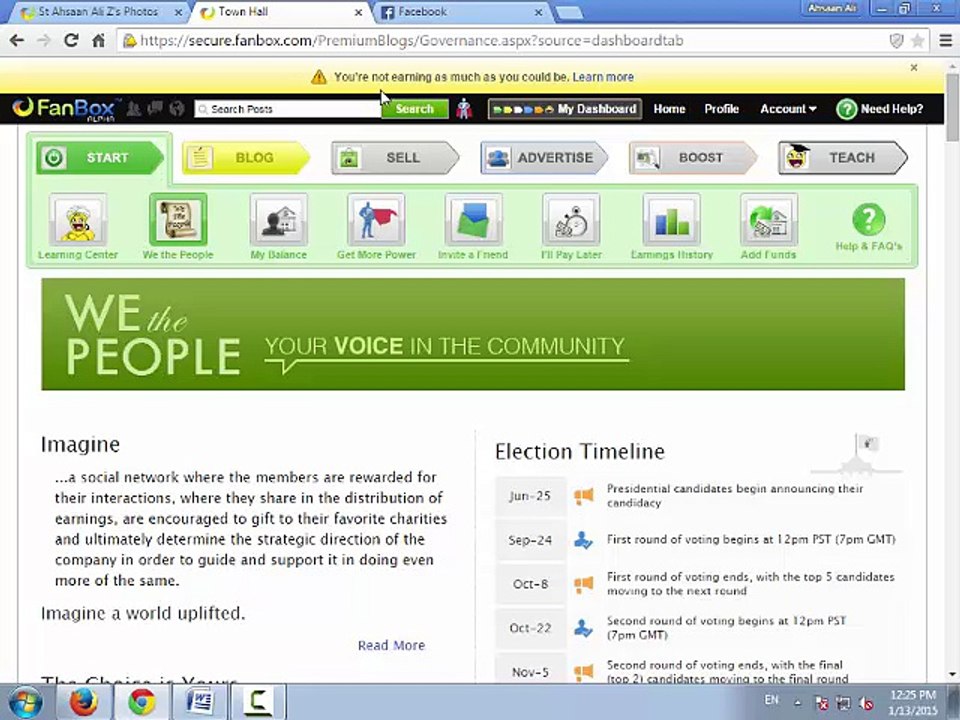
Task: Open Help & FAQ's question mark icon
Action: click(868, 219)
